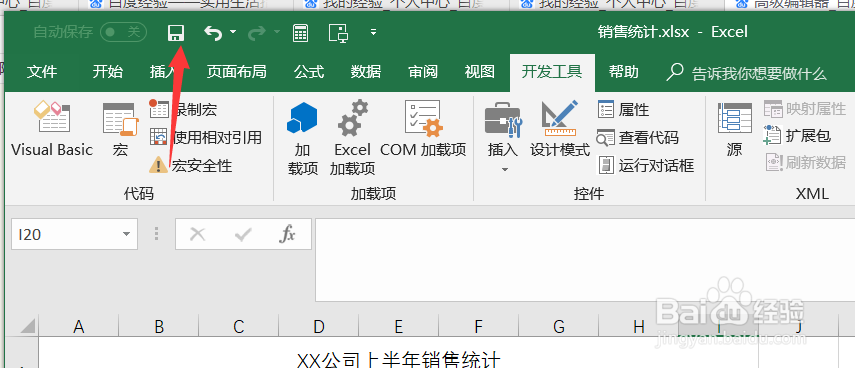855x368 pixels.
Task: Select column H header
Action: pos(639,327)
